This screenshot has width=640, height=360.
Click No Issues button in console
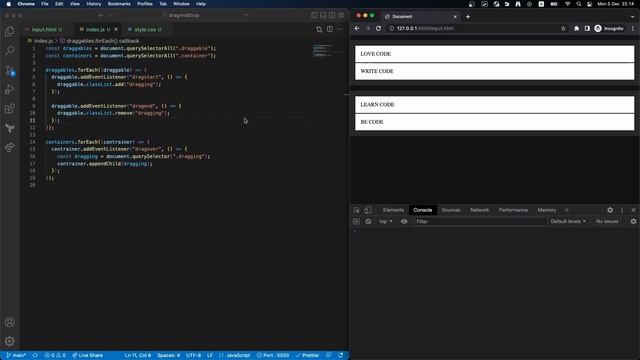pyautogui.click(x=607, y=222)
